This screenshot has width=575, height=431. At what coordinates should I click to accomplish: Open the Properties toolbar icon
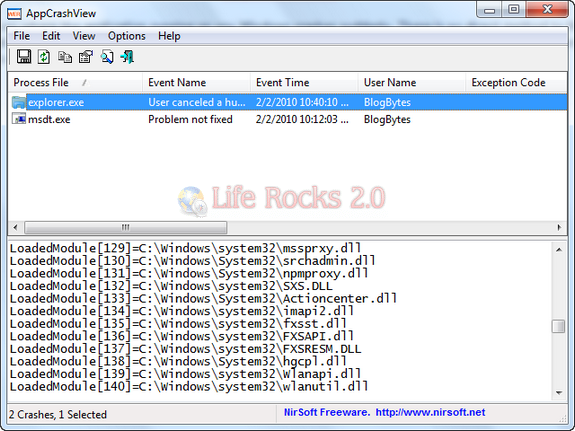(x=86, y=57)
